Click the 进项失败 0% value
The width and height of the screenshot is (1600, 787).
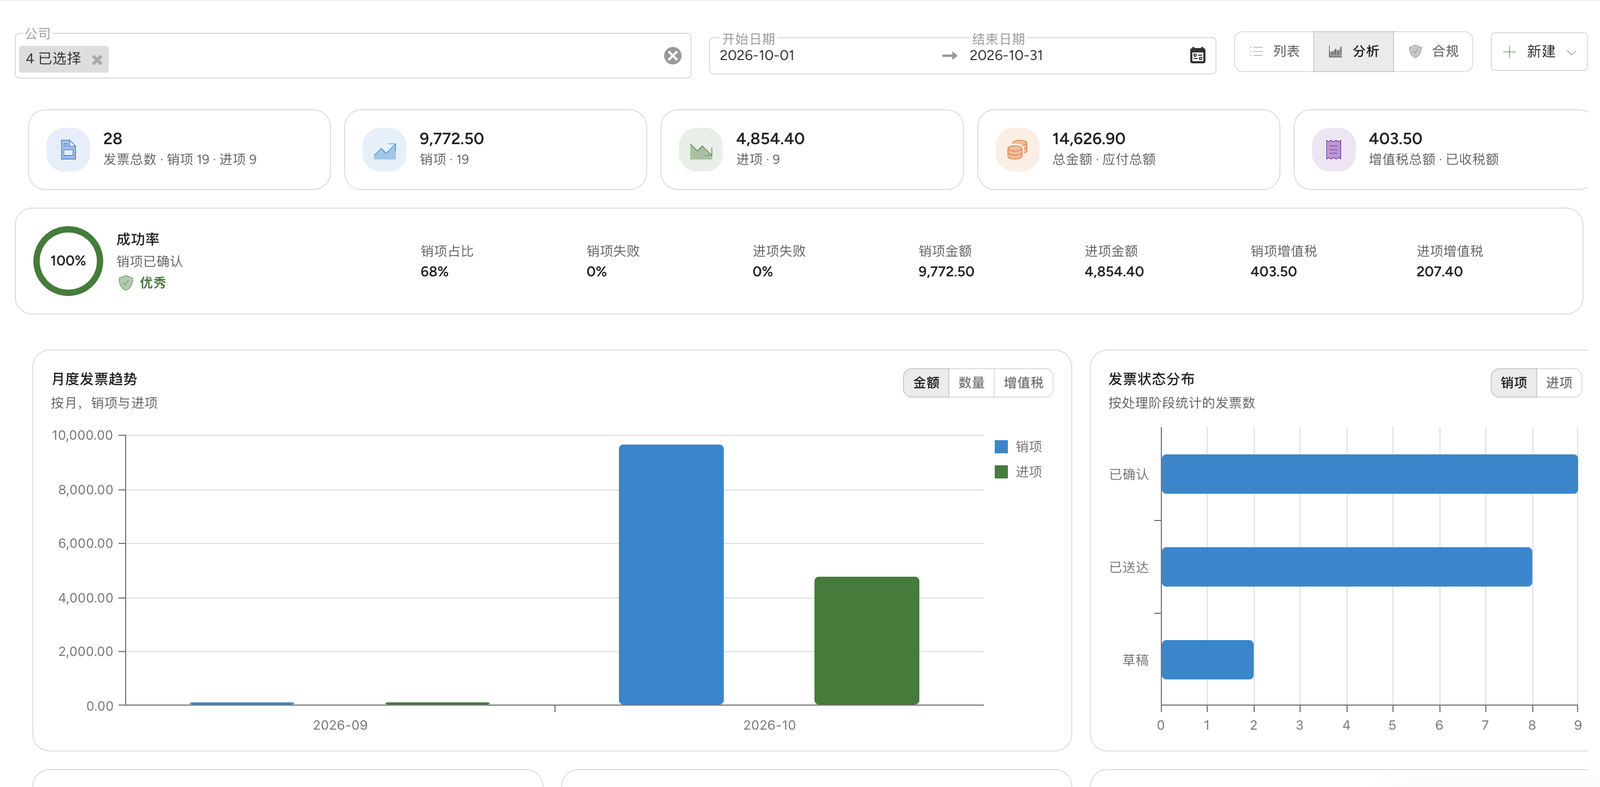(x=763, y=272)
